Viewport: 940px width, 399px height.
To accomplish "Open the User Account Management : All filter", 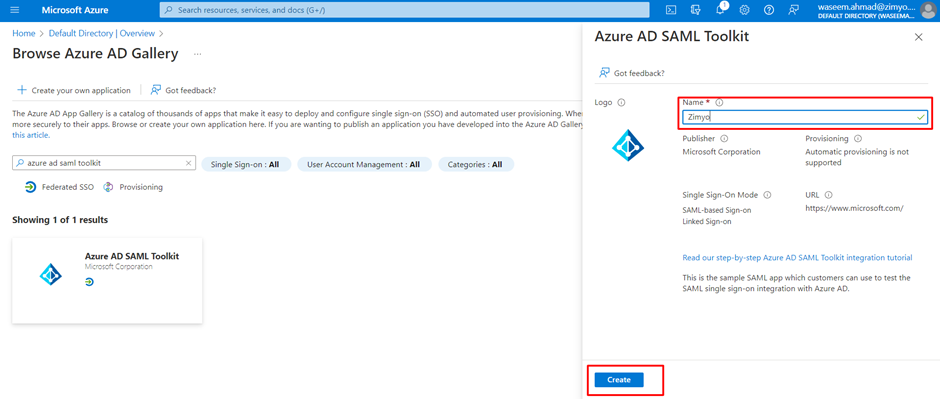I will [363, 164].
